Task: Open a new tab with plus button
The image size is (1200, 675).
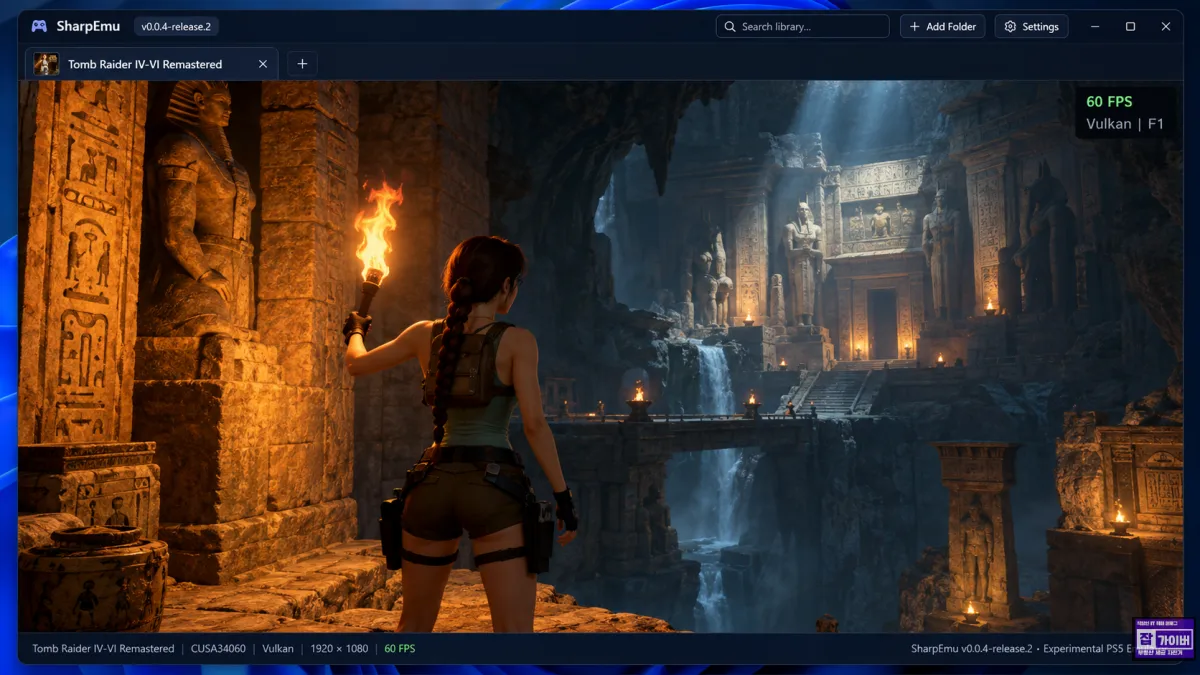Action: tap(302, 64)
